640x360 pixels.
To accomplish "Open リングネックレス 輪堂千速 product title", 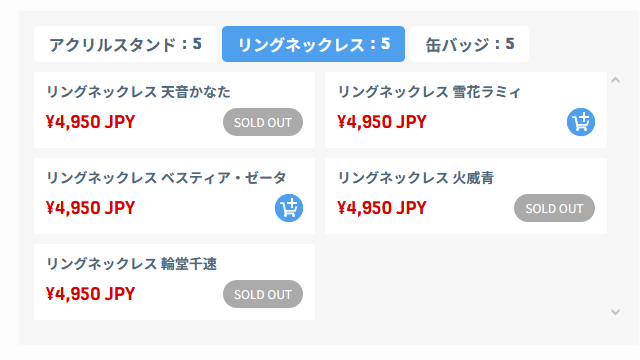I will [131, 264].
